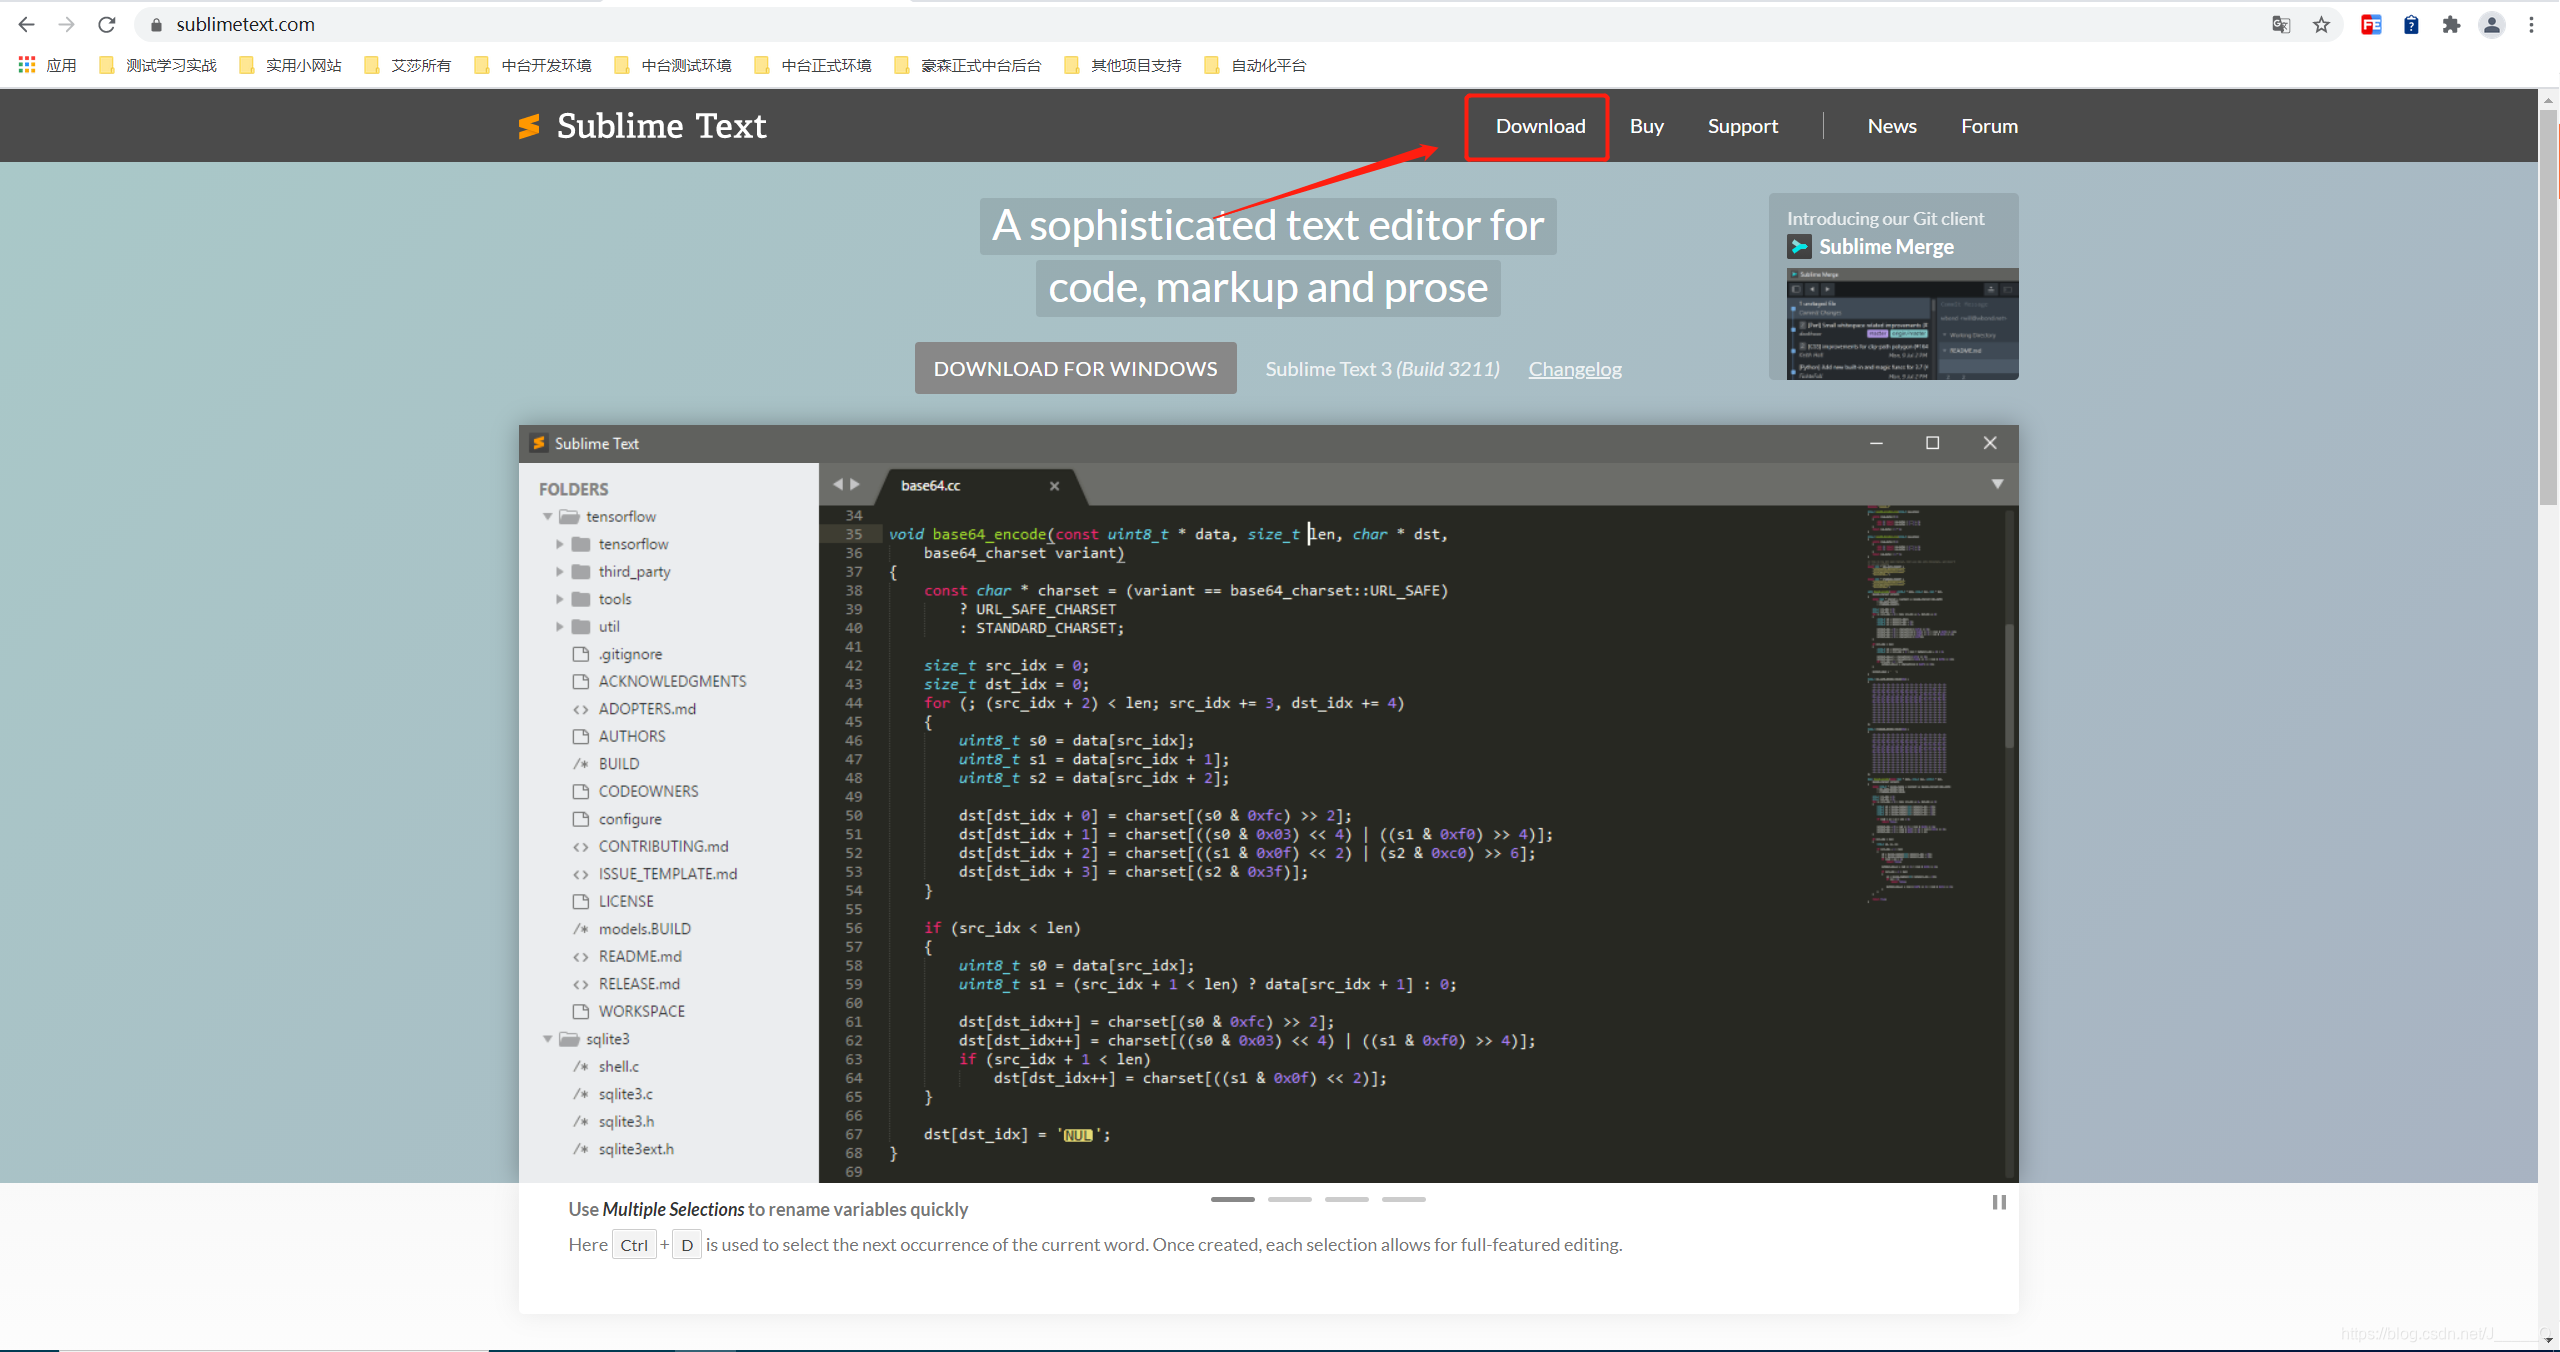Open sqlite3.c file in sidebar
The height and width of the screenshot is (1352, 2560).
point(625,1094)
